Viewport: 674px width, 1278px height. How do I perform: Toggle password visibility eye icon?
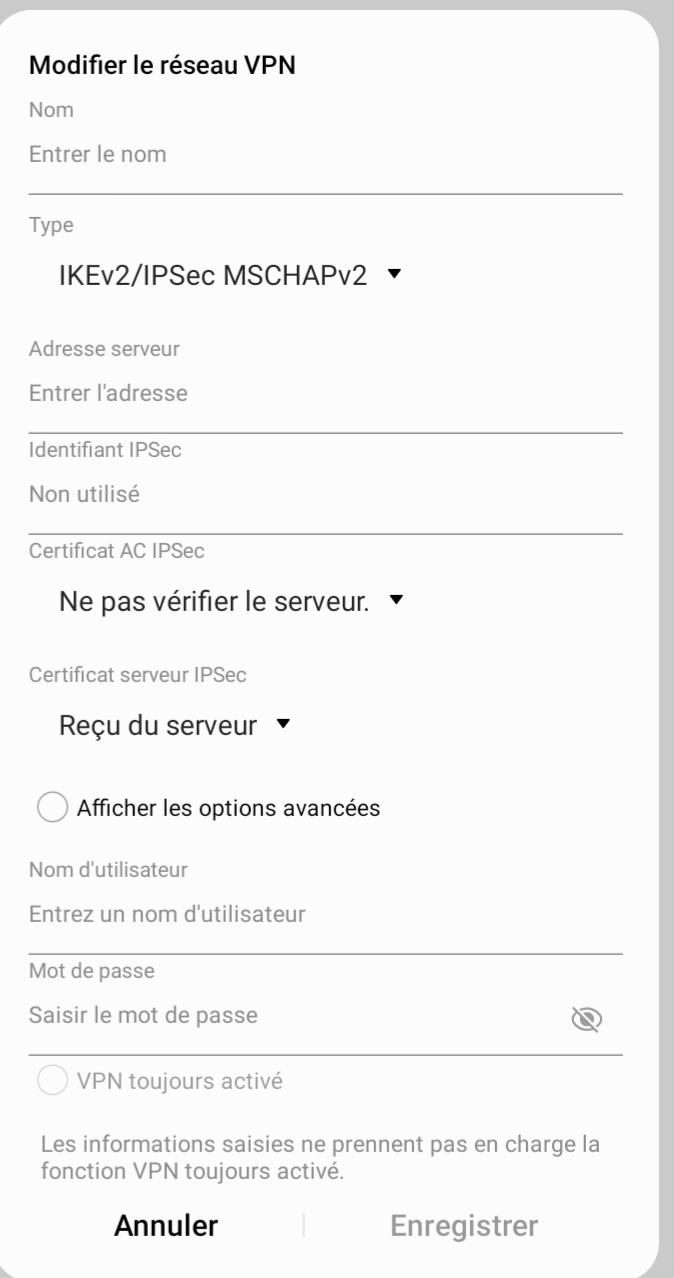click(586, 1018)
